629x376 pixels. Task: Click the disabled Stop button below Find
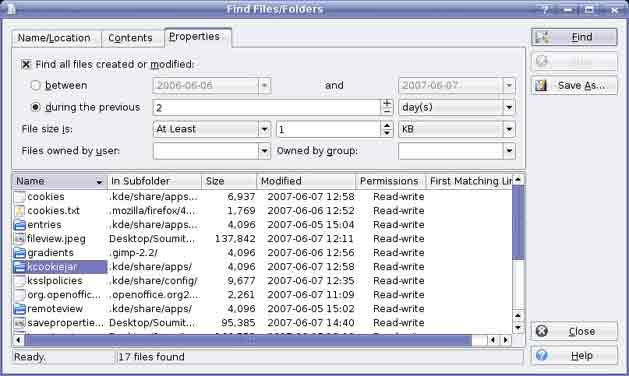tap(574, 61)
